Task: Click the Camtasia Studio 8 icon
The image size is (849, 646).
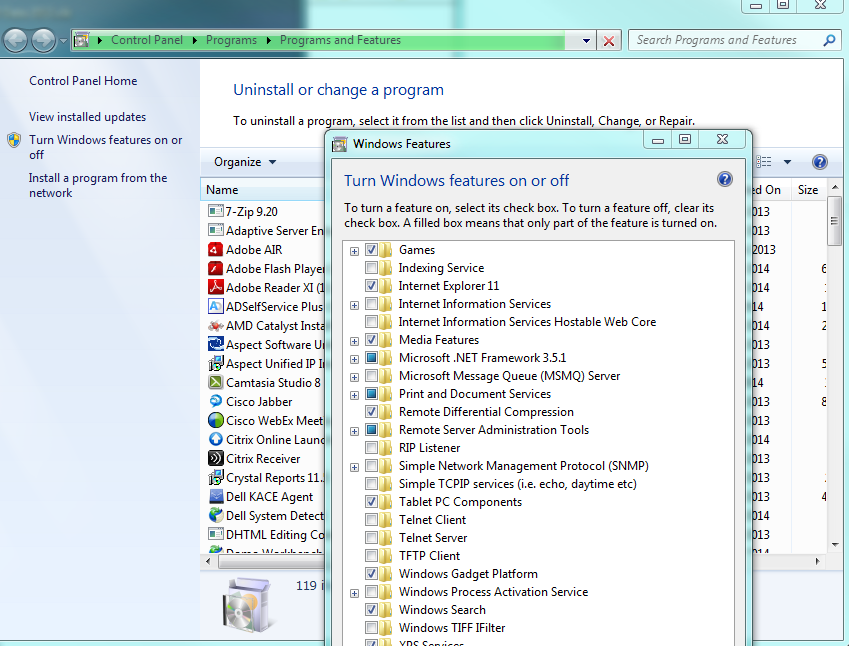Action: pyautogui.click(x=215, y=382)
